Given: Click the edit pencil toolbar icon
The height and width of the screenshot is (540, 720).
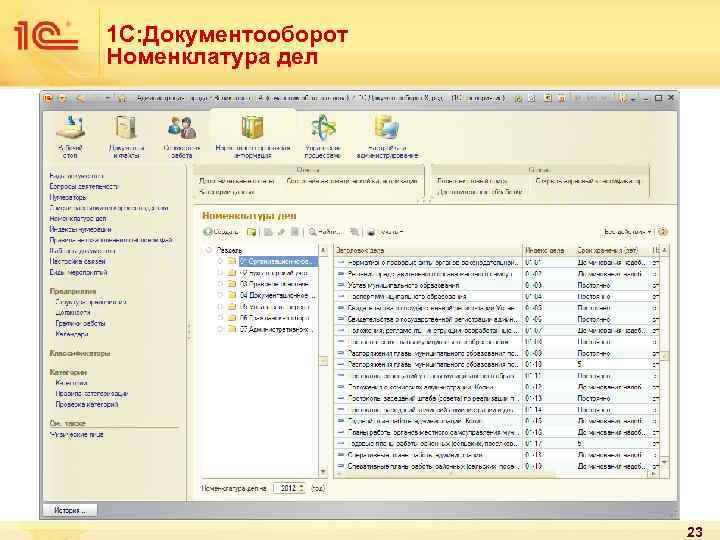Looking at the screenshot, I should tap(281, 232).
